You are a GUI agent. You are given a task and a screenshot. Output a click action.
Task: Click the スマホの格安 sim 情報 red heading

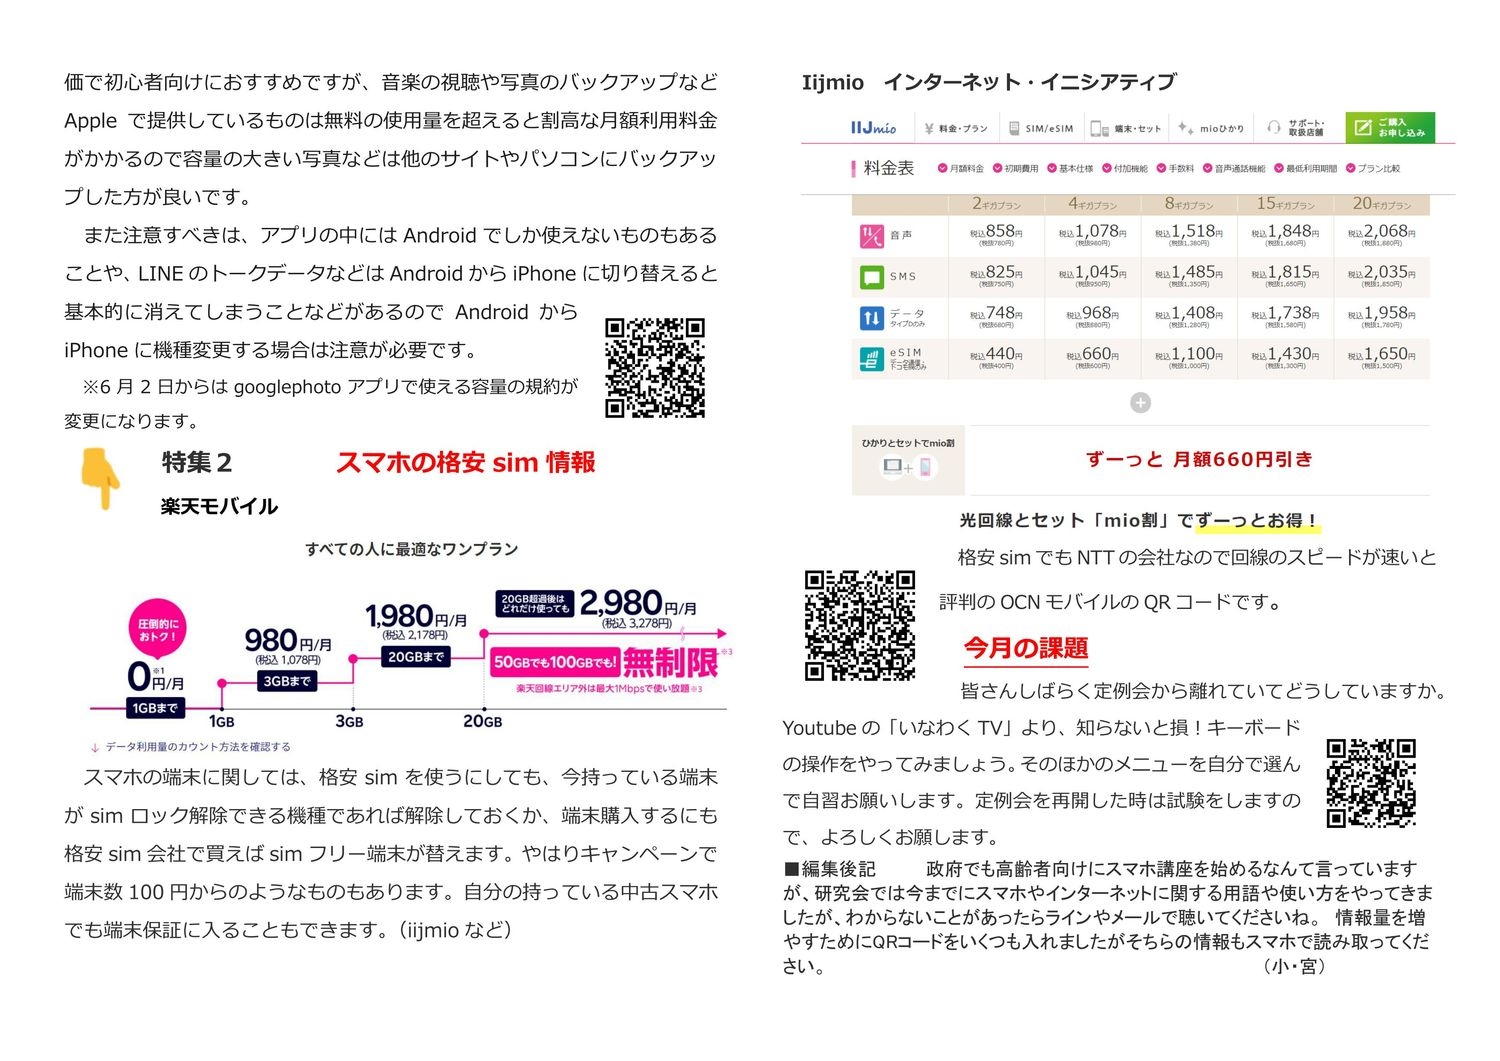466,462
